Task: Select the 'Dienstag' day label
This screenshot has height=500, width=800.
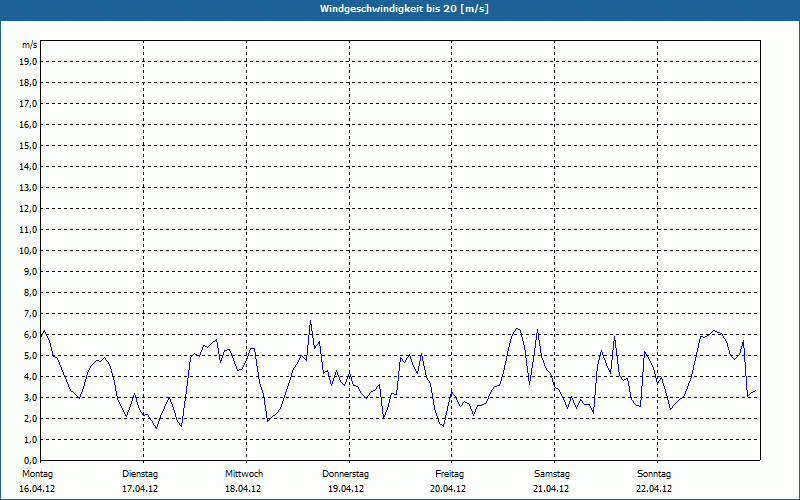Action: [140, 474]
